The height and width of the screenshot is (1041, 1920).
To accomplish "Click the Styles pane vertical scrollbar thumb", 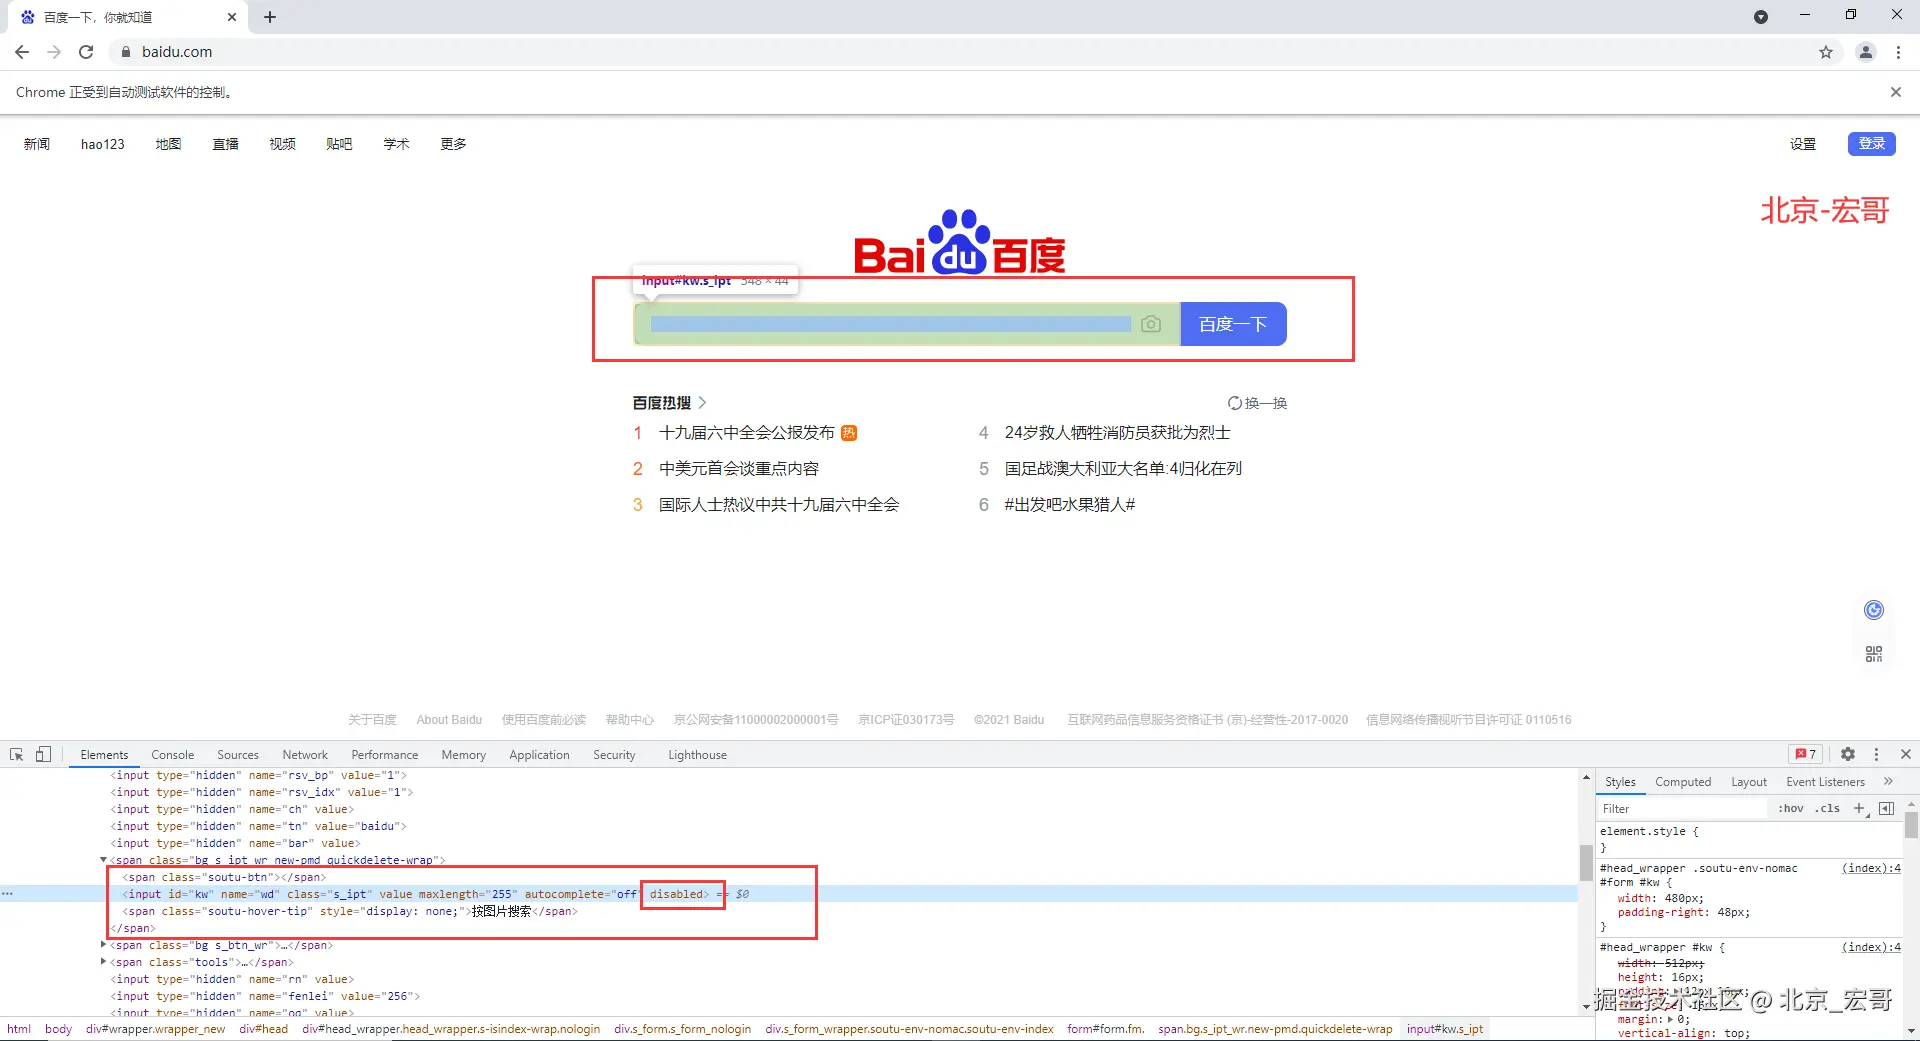I will (1911, 824).
